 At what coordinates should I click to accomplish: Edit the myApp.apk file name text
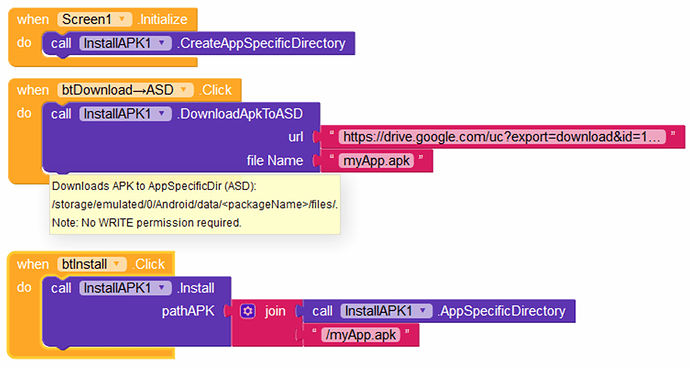point(376,161)
